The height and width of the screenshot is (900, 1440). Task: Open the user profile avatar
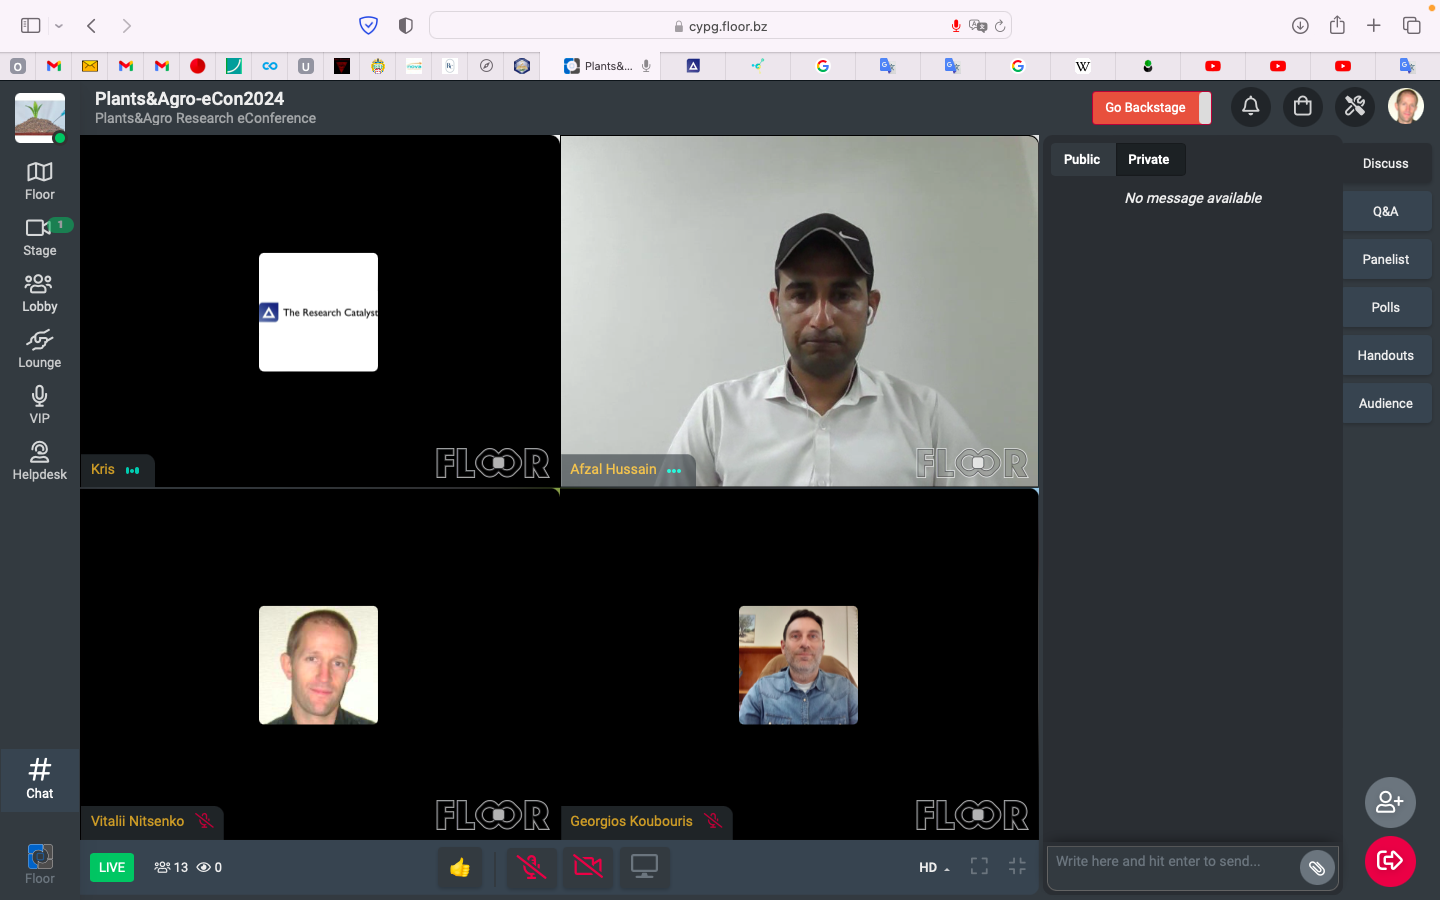pyautogui.click(x=1406, y=106)
